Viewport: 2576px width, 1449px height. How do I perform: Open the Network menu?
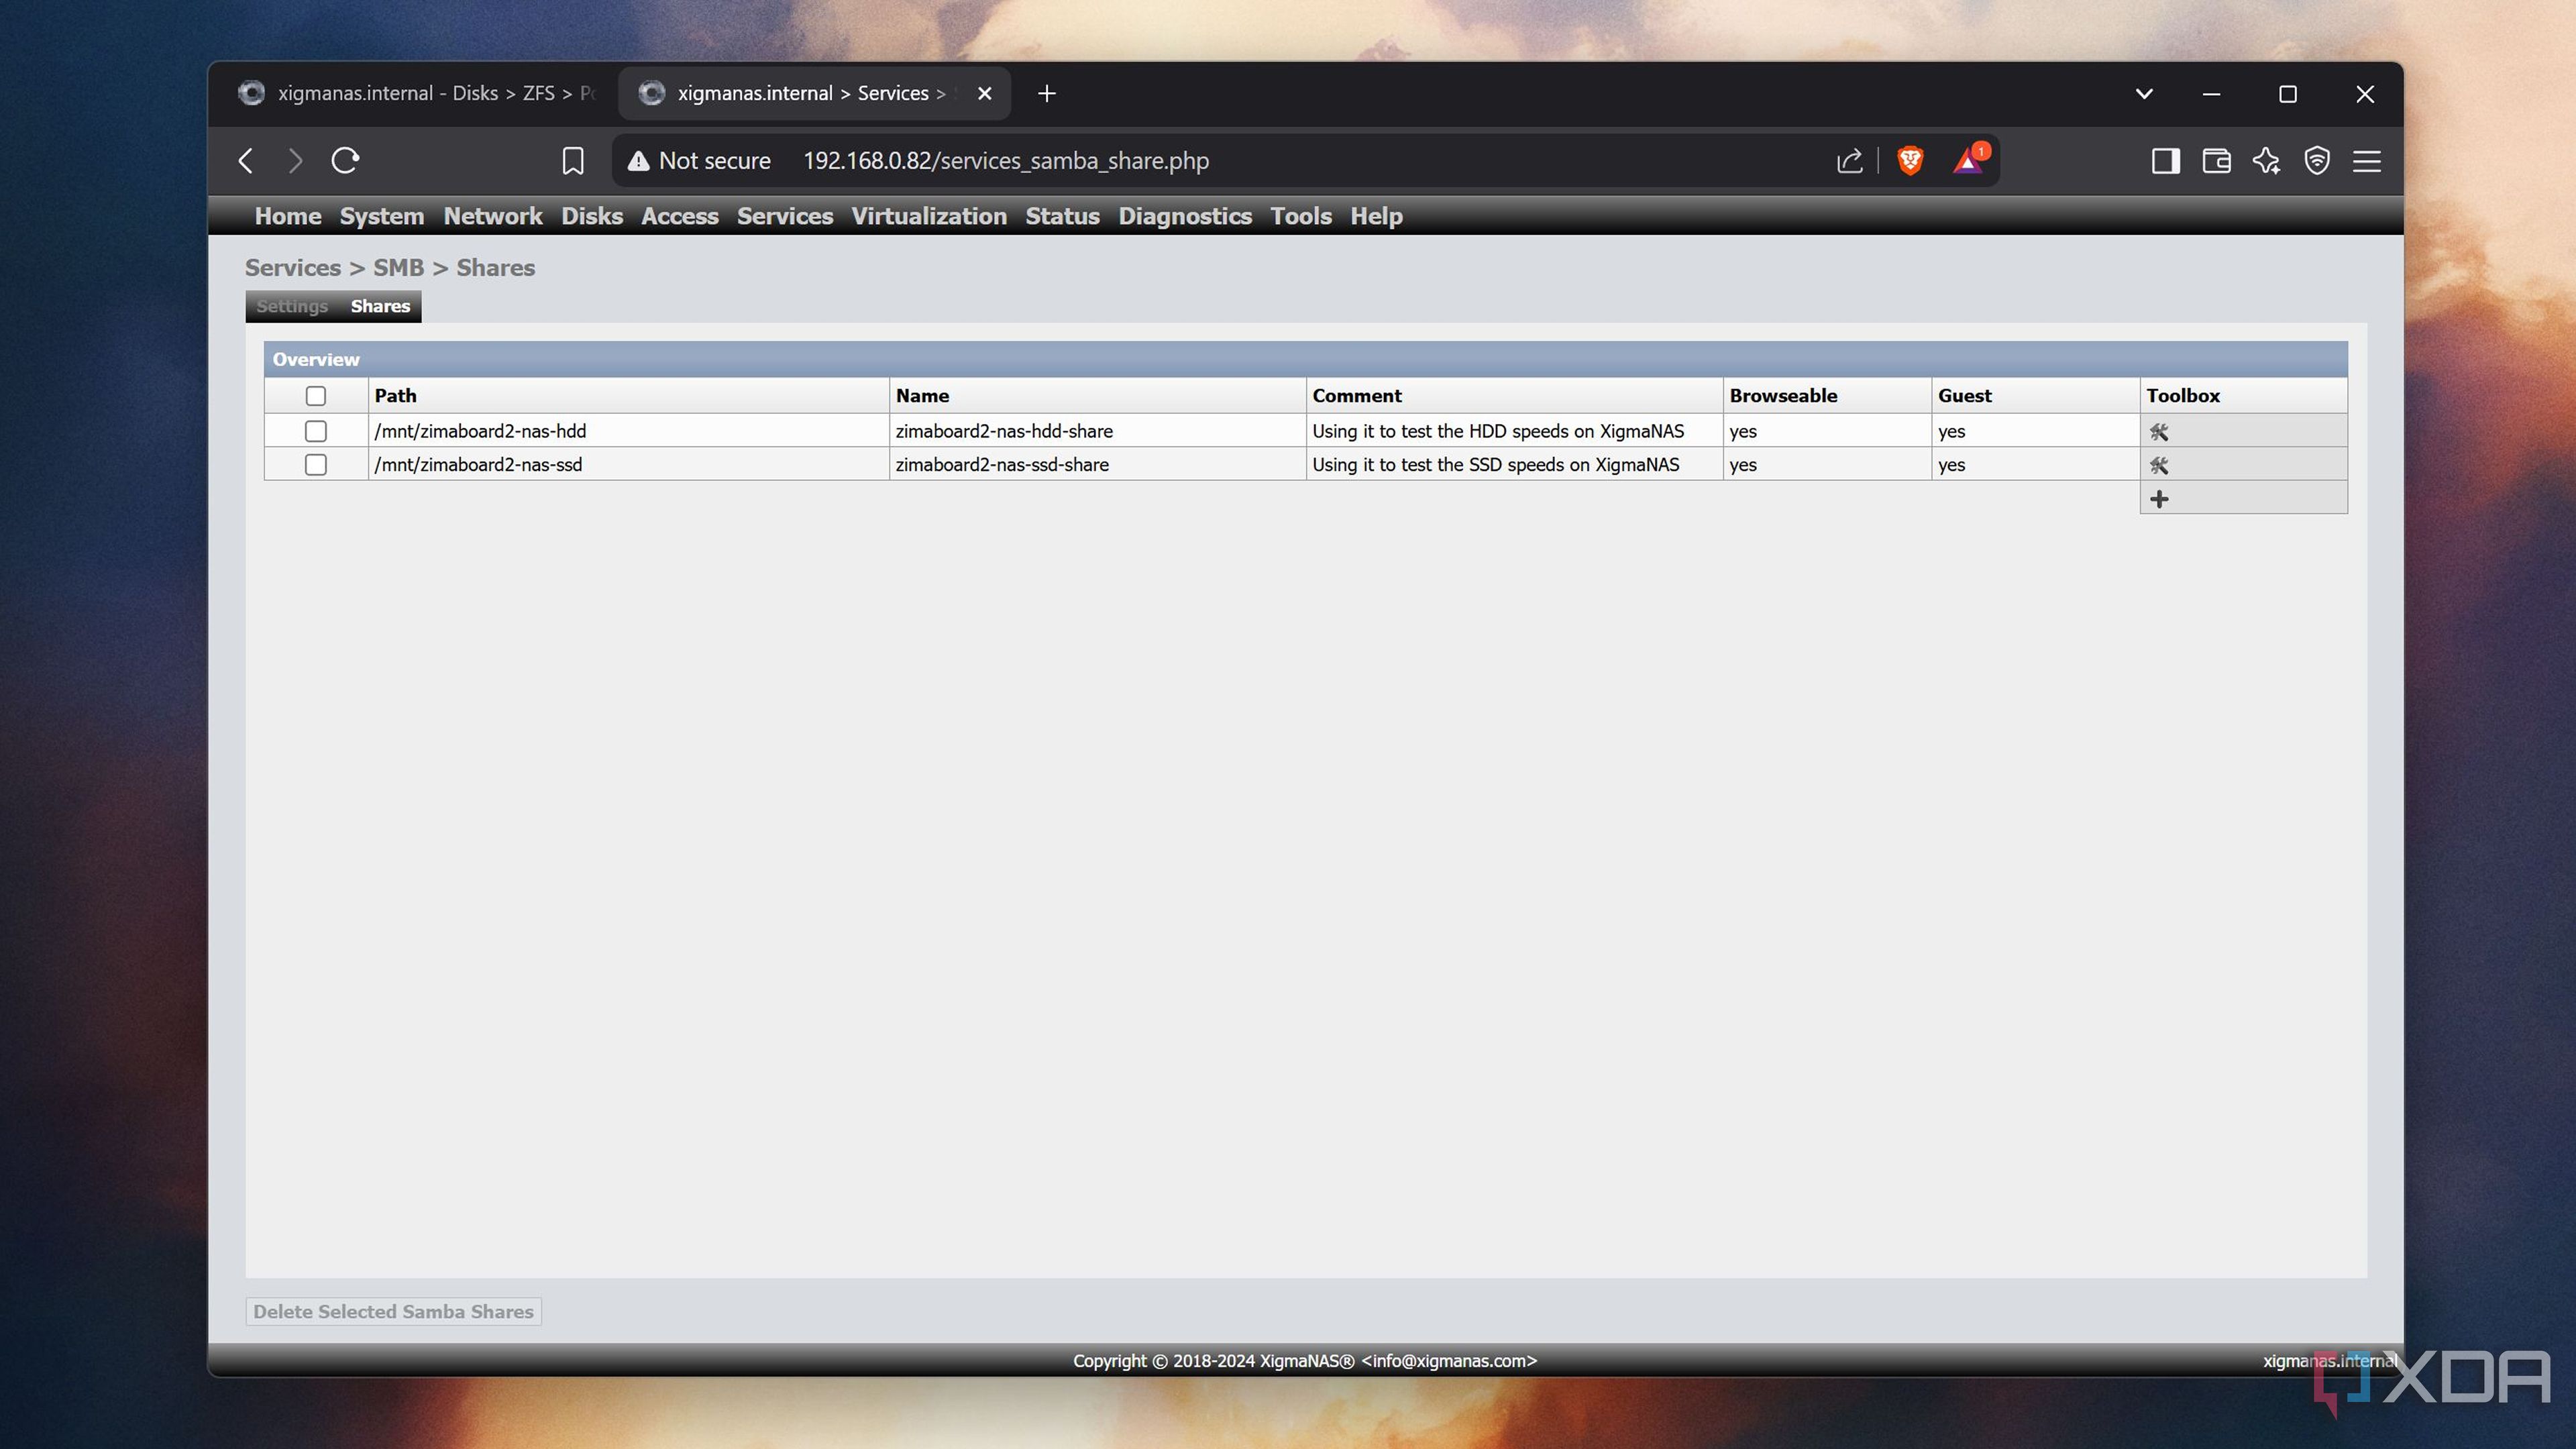coord(493,216)
